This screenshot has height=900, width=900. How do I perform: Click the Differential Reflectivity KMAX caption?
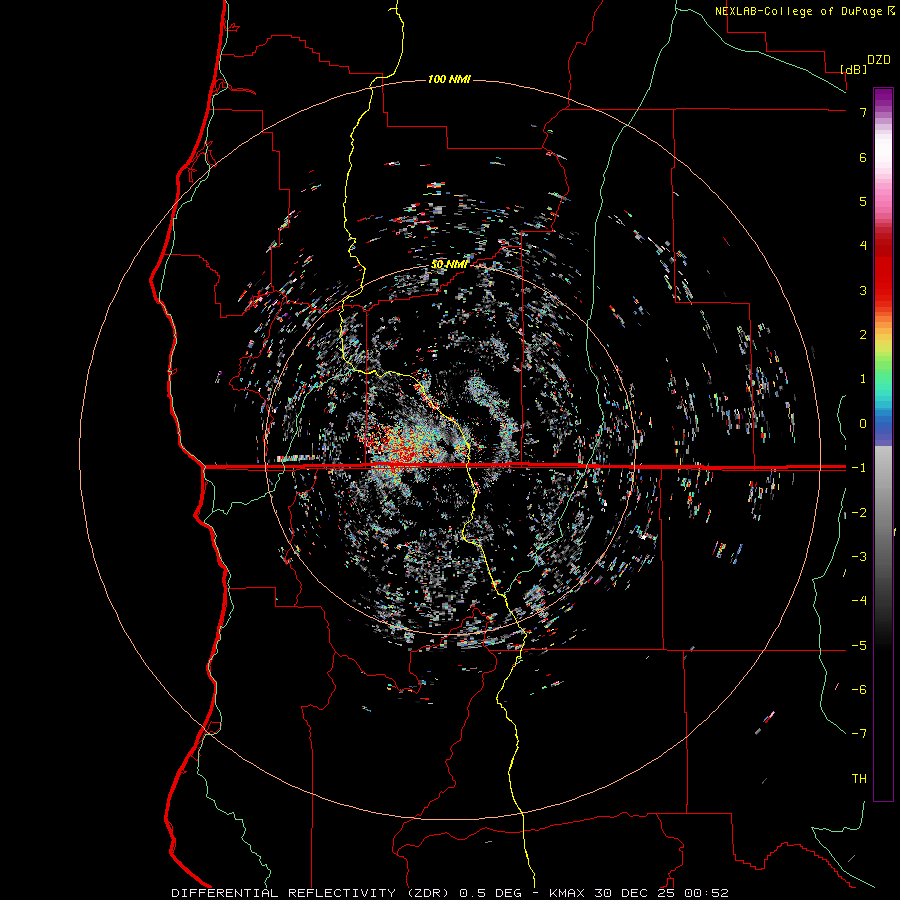click(449, 893)
